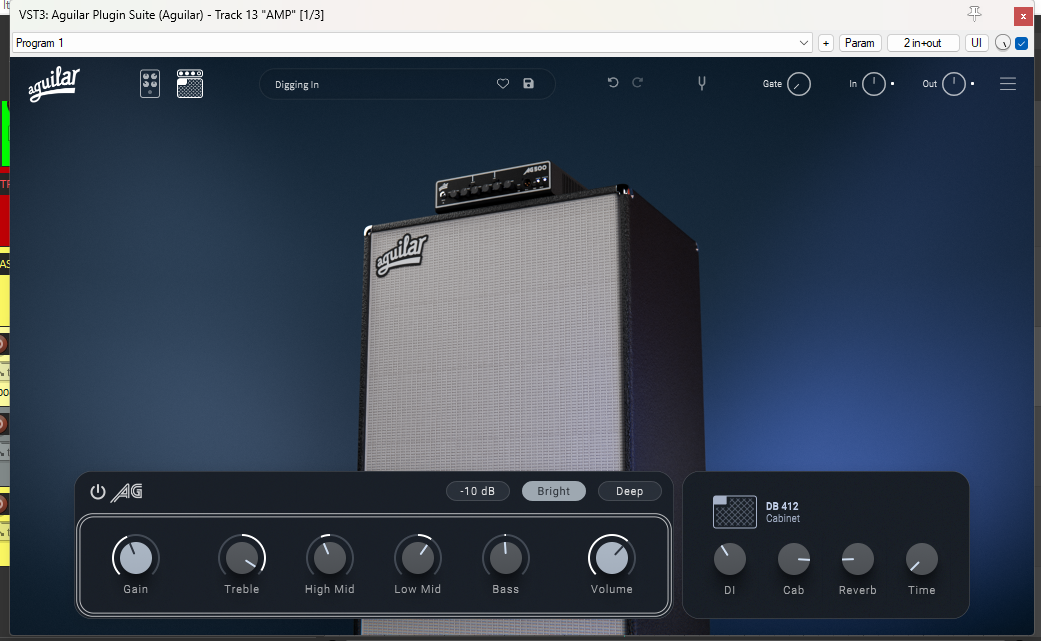Toggle the AG amp power icon

98,492
